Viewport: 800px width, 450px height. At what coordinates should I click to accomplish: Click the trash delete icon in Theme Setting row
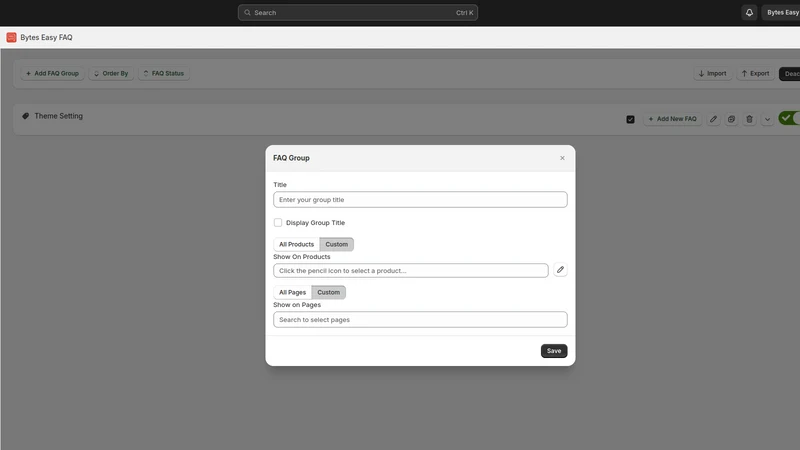(749, 119)
